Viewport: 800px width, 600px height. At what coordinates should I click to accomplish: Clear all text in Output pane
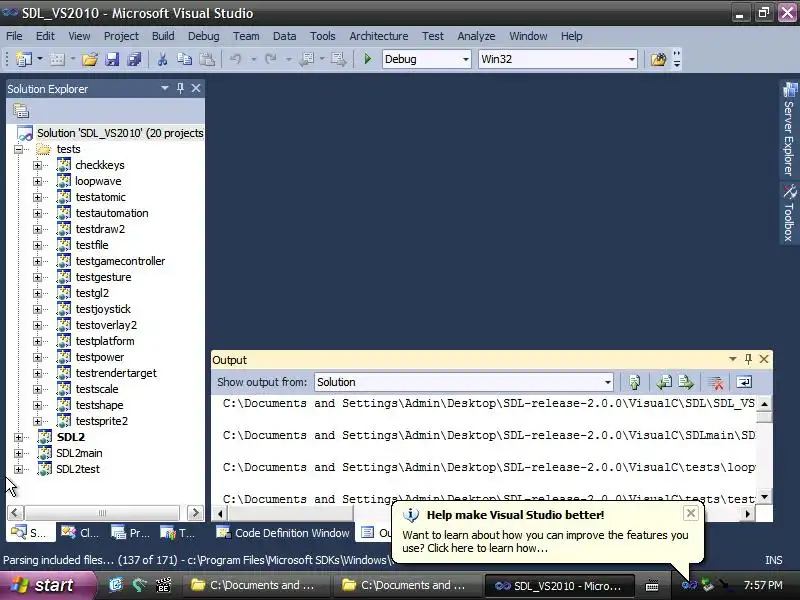[x=716, y=382]
